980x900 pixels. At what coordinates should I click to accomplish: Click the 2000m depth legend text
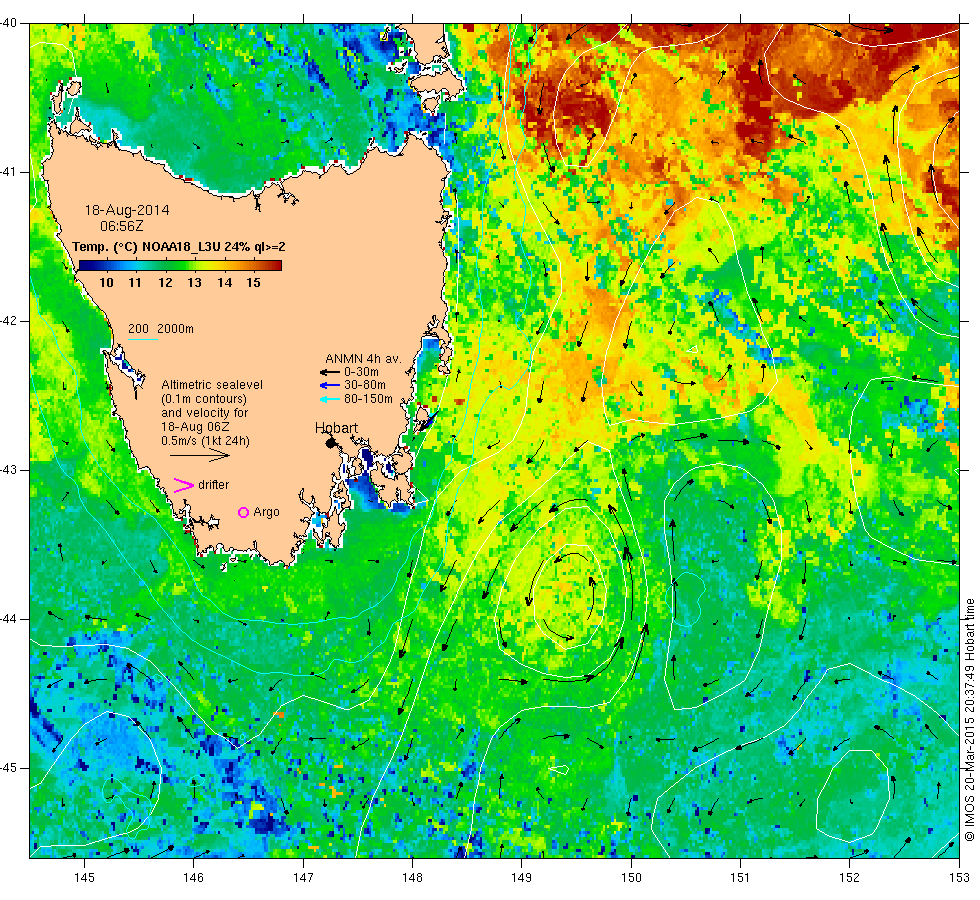[x=176, y=329]
